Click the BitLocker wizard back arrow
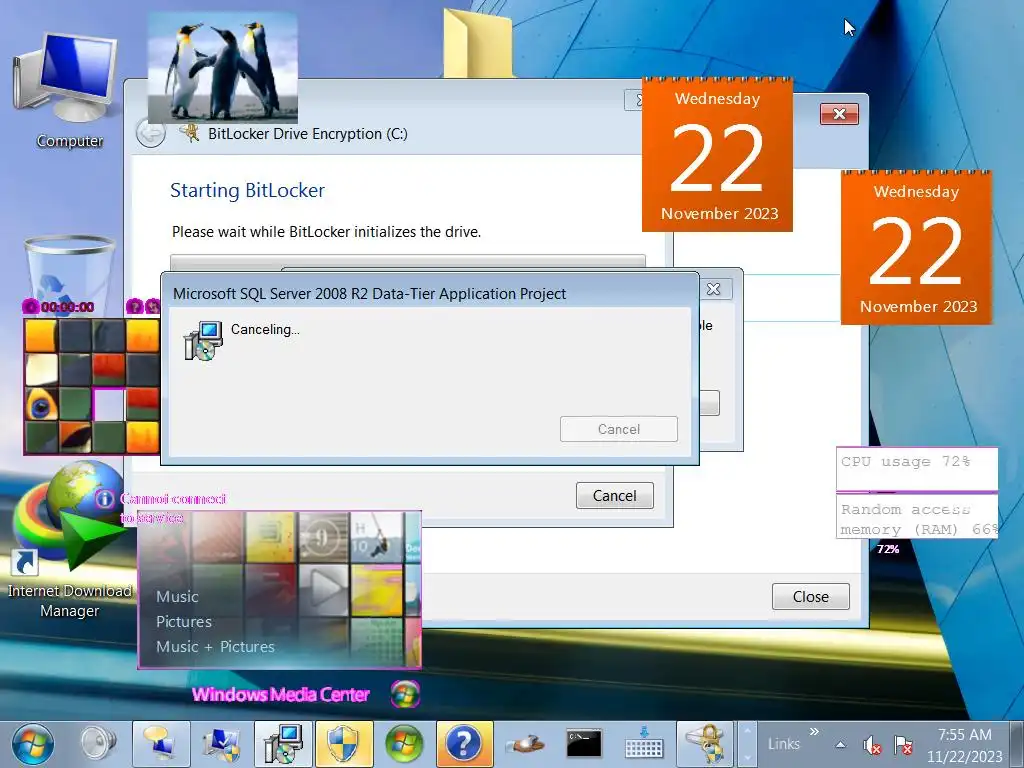Image resolution: width=1024 pixels, height=768 pixels. 150,134
